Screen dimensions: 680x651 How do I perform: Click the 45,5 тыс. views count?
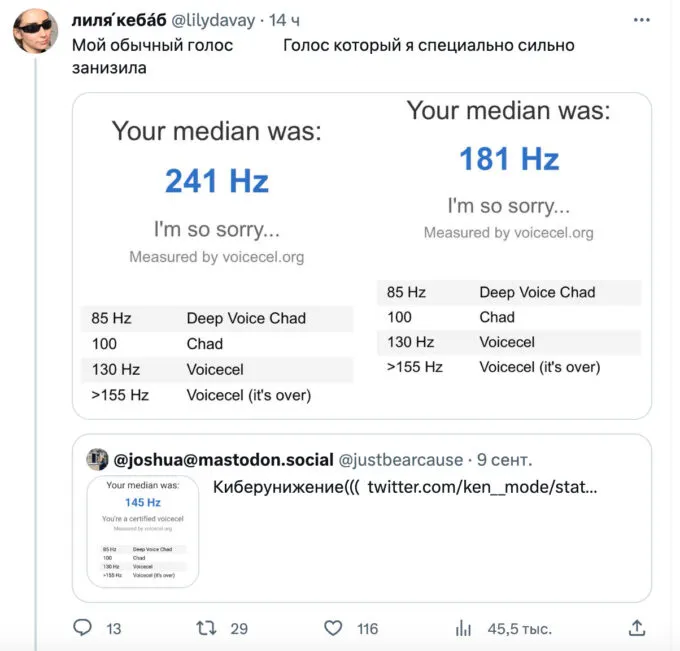[519, 628]
